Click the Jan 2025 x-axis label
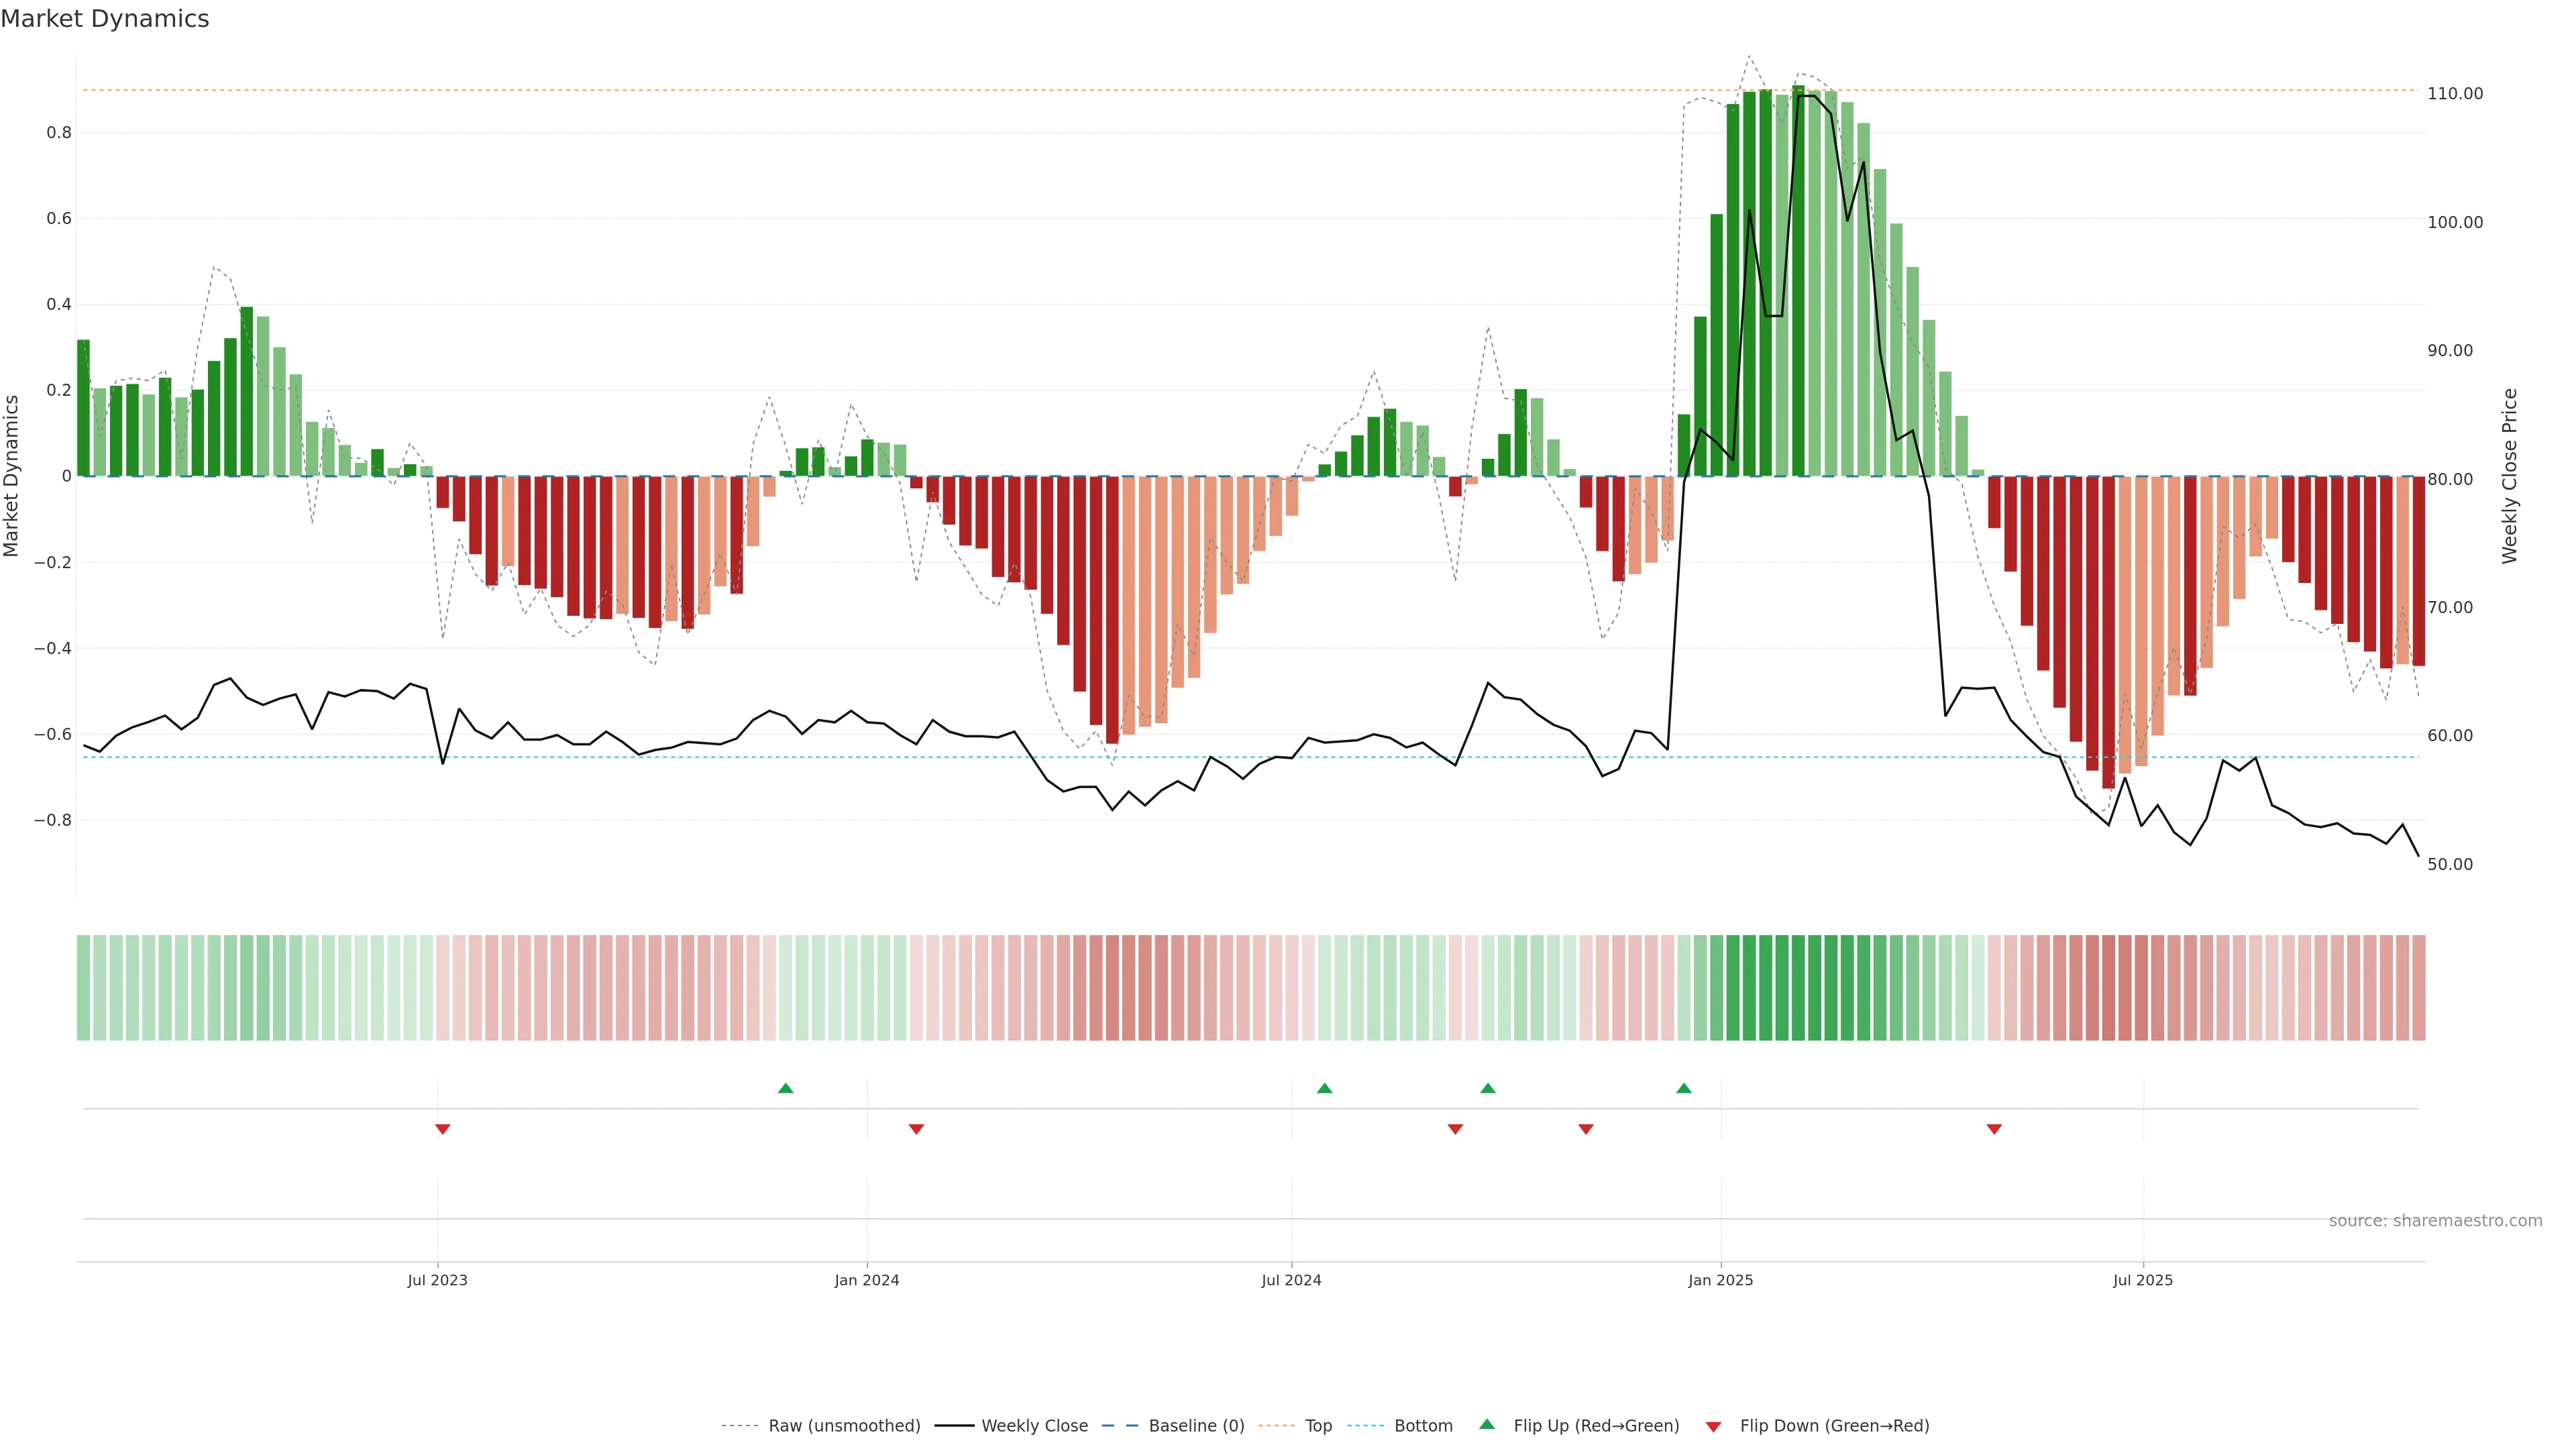The width and height of the screenshot is (2576, 1449). click(1720, 1280)
